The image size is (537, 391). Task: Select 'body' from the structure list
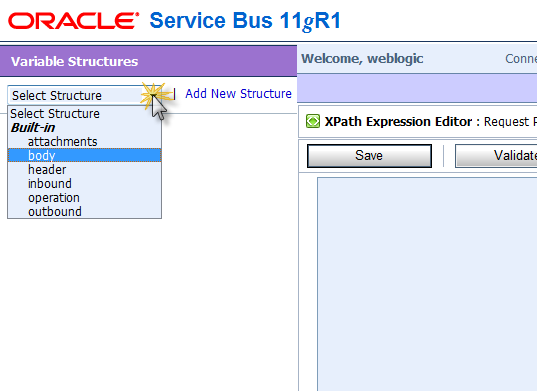pyautogui.click(x=84, y=155)
